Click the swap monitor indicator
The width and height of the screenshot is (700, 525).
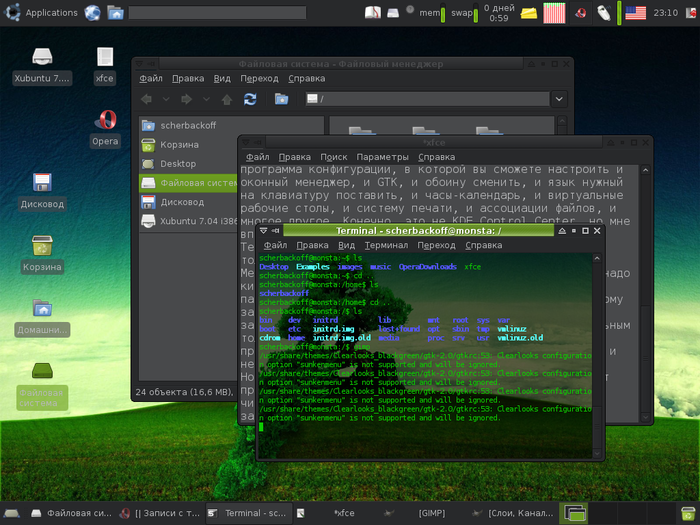(x=464, y=13)
